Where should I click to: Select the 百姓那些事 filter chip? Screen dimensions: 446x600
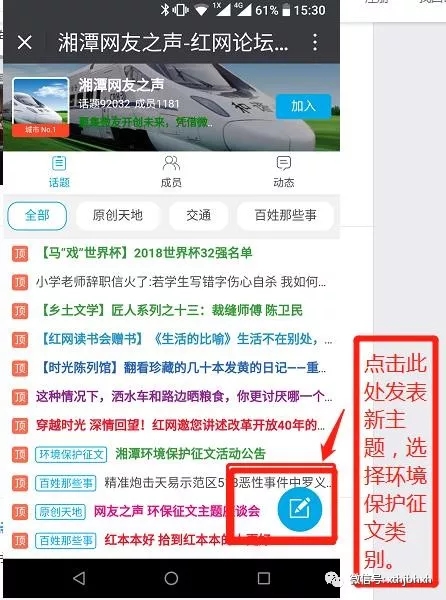point(285,215)
